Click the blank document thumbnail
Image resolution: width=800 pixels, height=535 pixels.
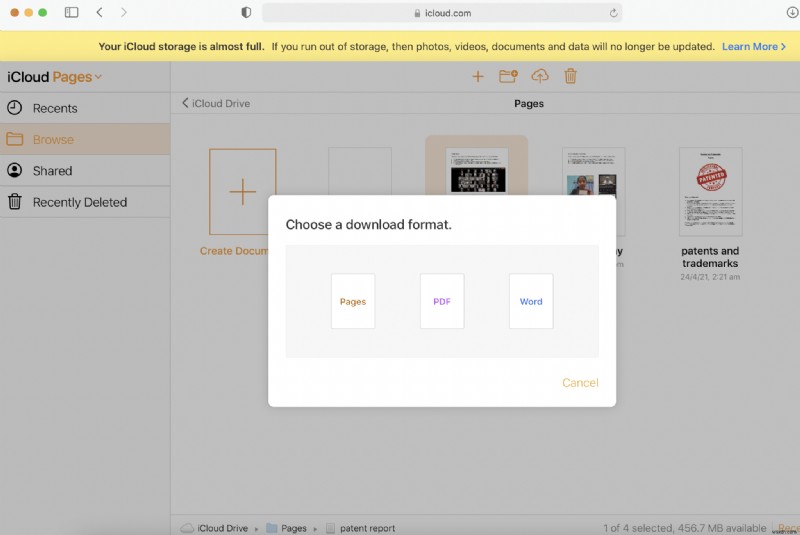click(x=360, y=171)
